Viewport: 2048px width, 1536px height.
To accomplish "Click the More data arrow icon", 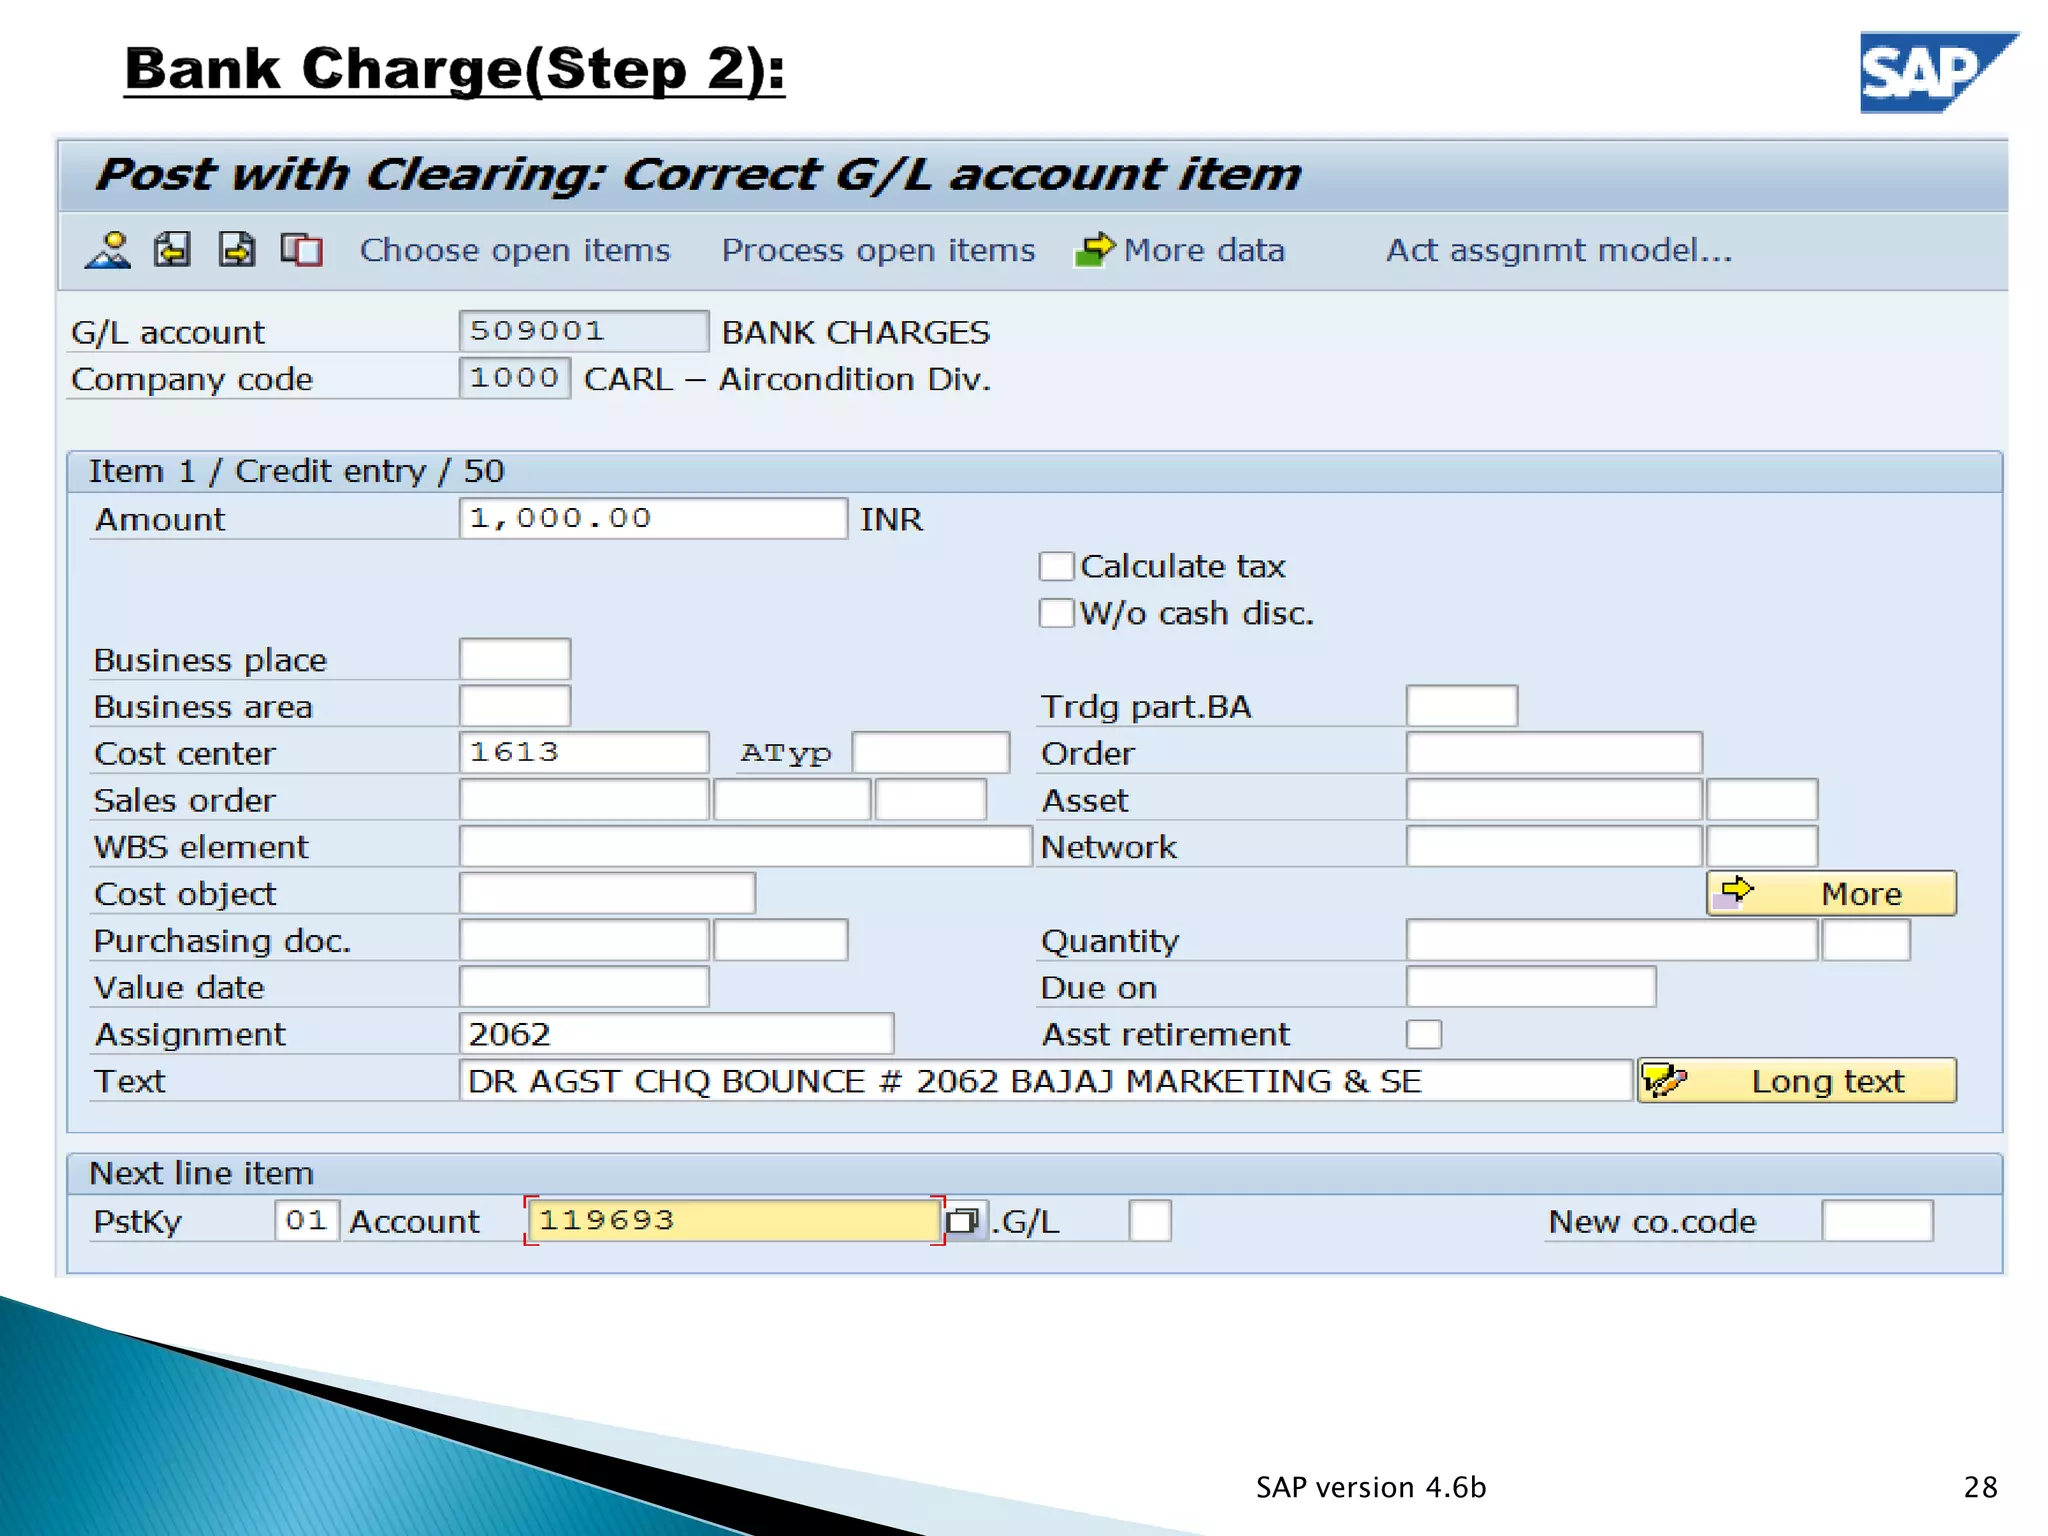I will click(1094, 250).
